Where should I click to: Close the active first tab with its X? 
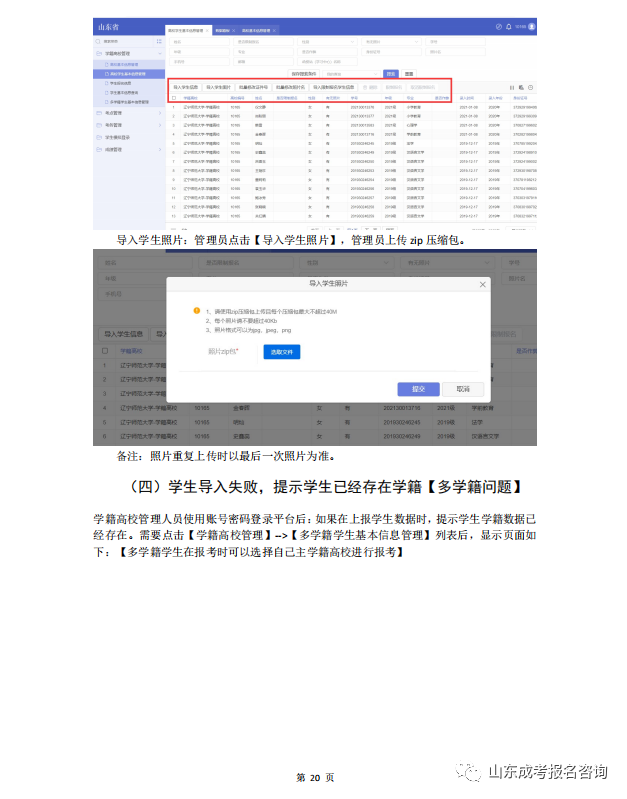207,31
